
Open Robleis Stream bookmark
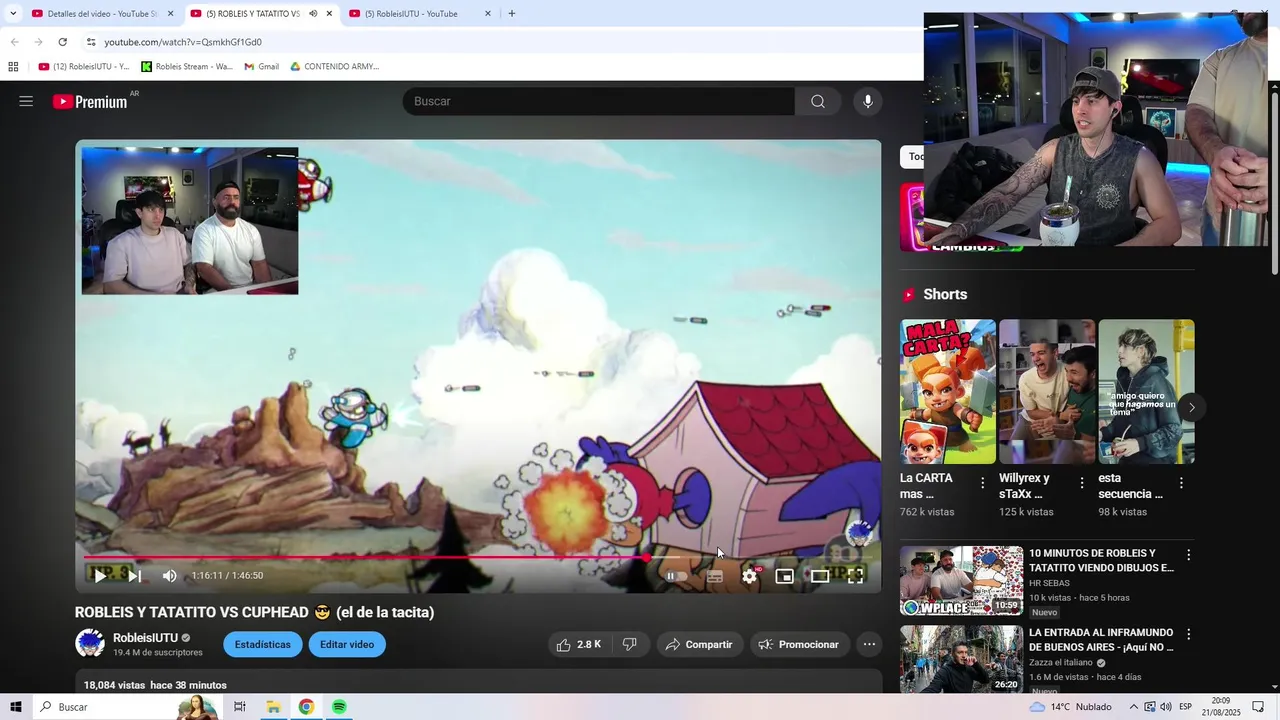(187, 67)
